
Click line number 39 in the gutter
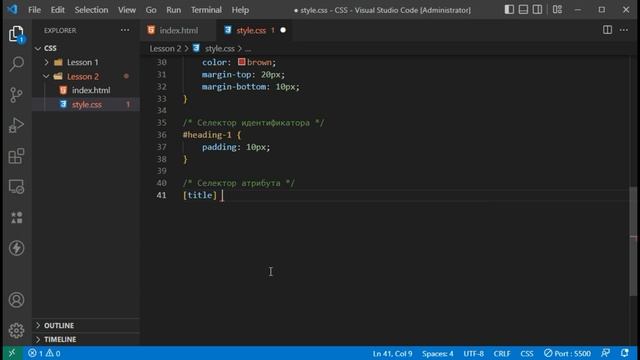[161, 171]
